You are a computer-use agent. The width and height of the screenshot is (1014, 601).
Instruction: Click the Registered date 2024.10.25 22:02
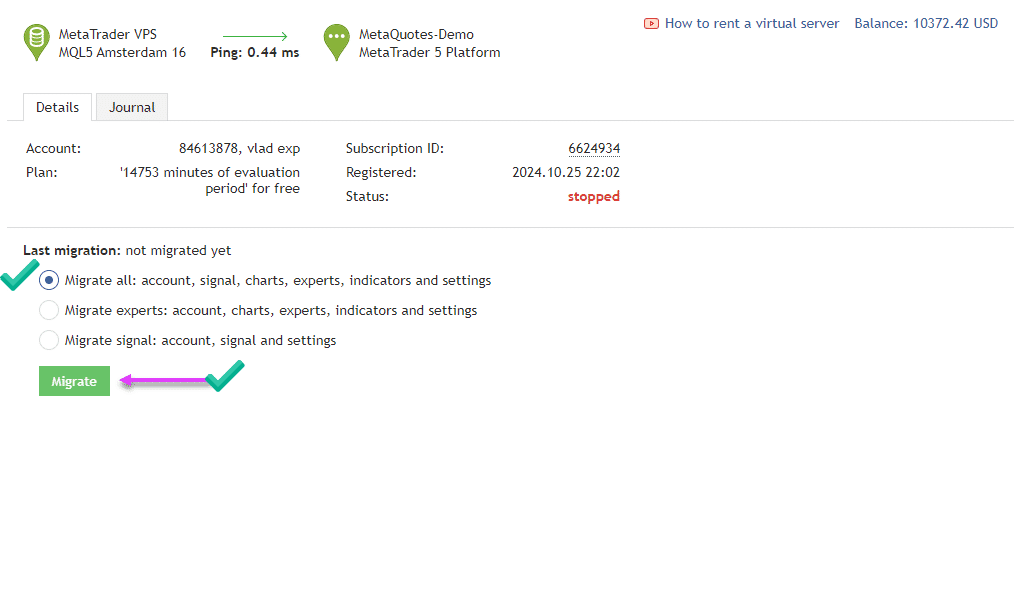coord(566,172)
